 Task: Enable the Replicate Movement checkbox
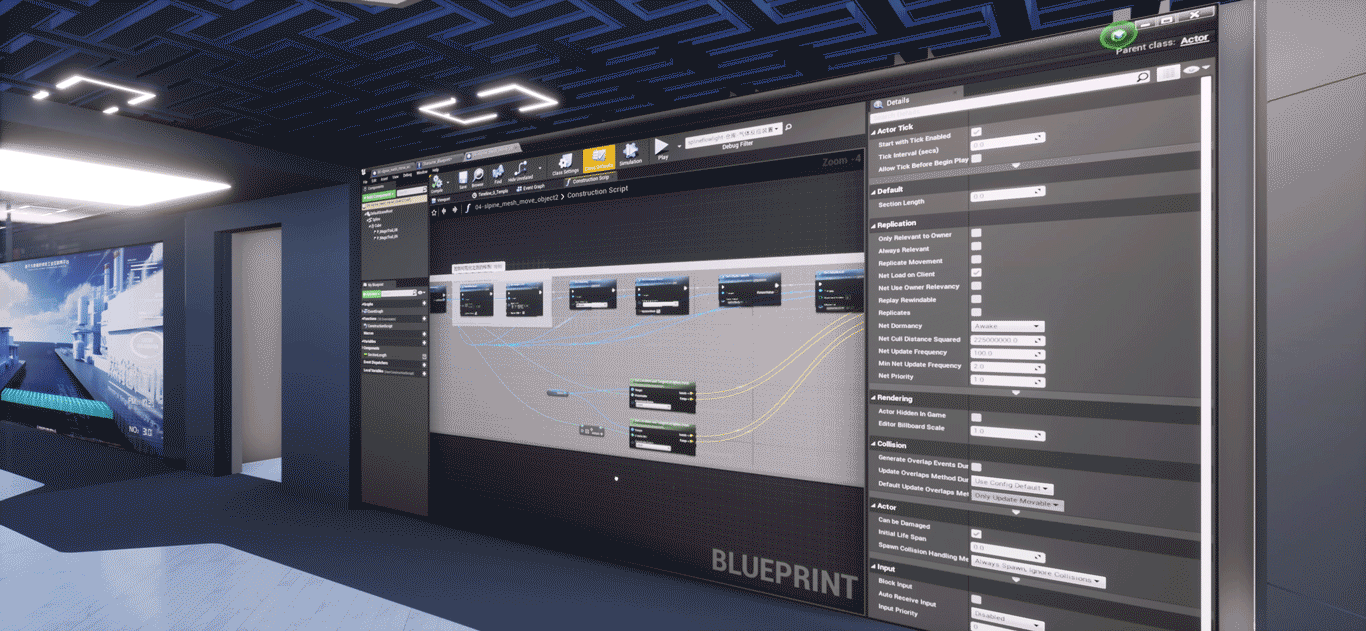(976, 260)
